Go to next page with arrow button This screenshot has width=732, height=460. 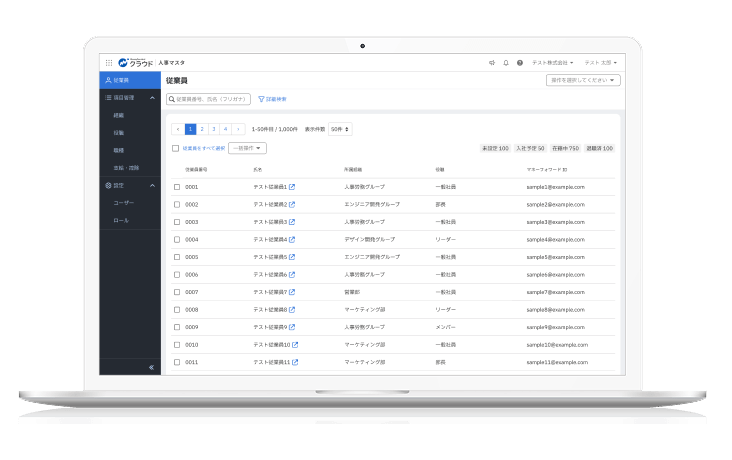coord(238,129)
